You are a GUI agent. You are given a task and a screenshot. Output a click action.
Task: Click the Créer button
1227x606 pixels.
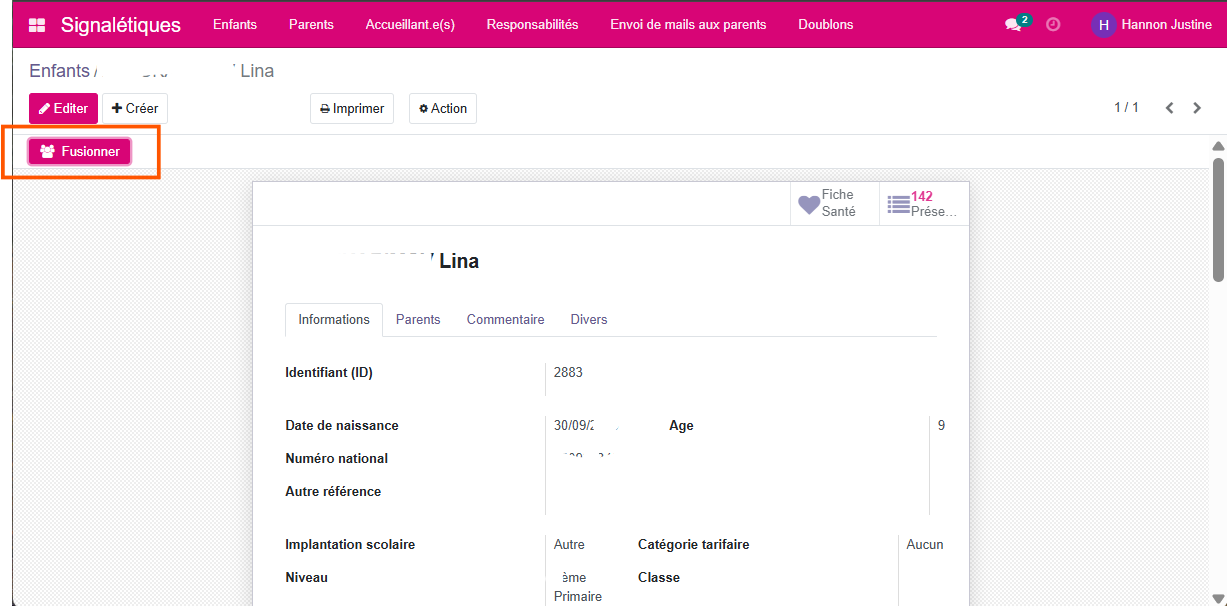pyautogui.click(x=134, y=108)
